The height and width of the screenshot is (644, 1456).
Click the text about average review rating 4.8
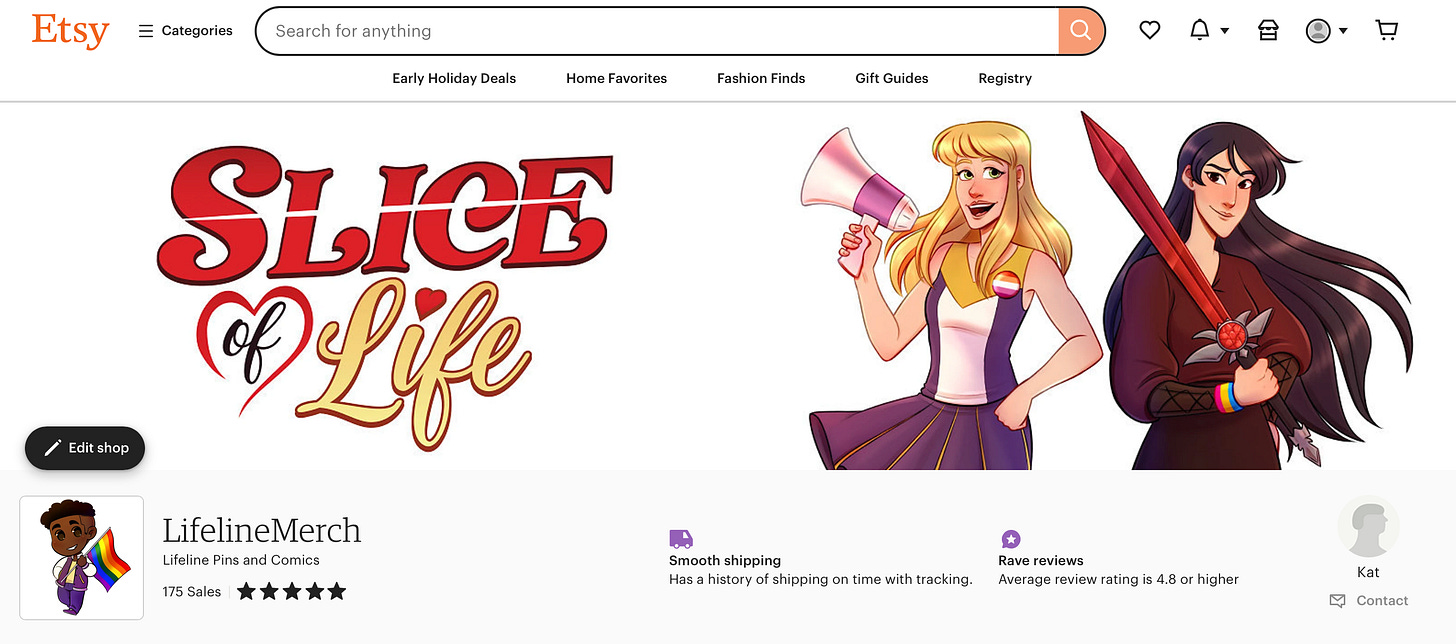(1118, 579)
